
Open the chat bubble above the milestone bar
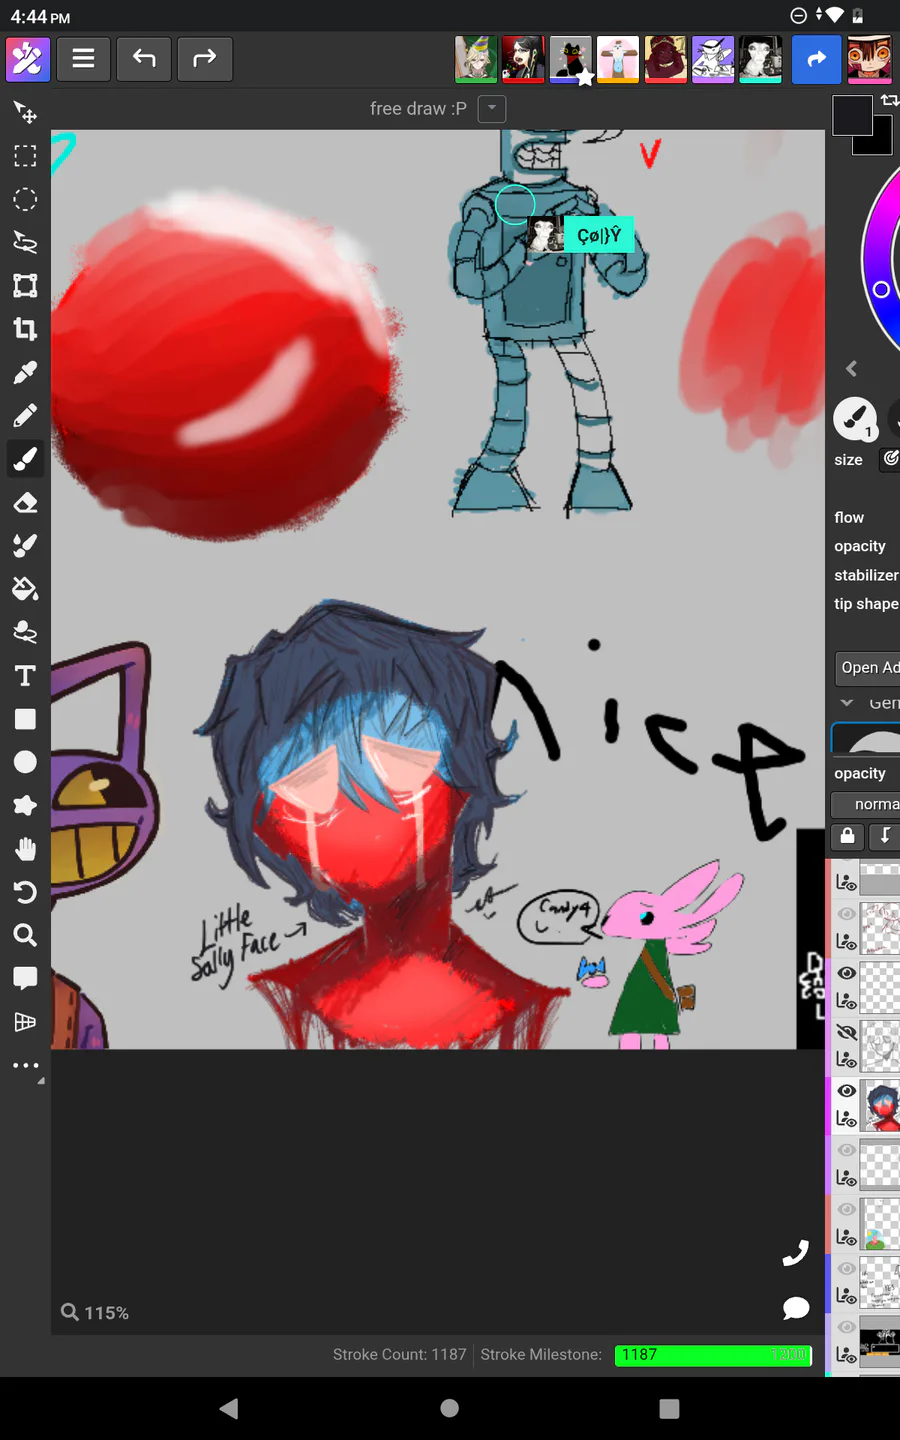(796, 1308)
